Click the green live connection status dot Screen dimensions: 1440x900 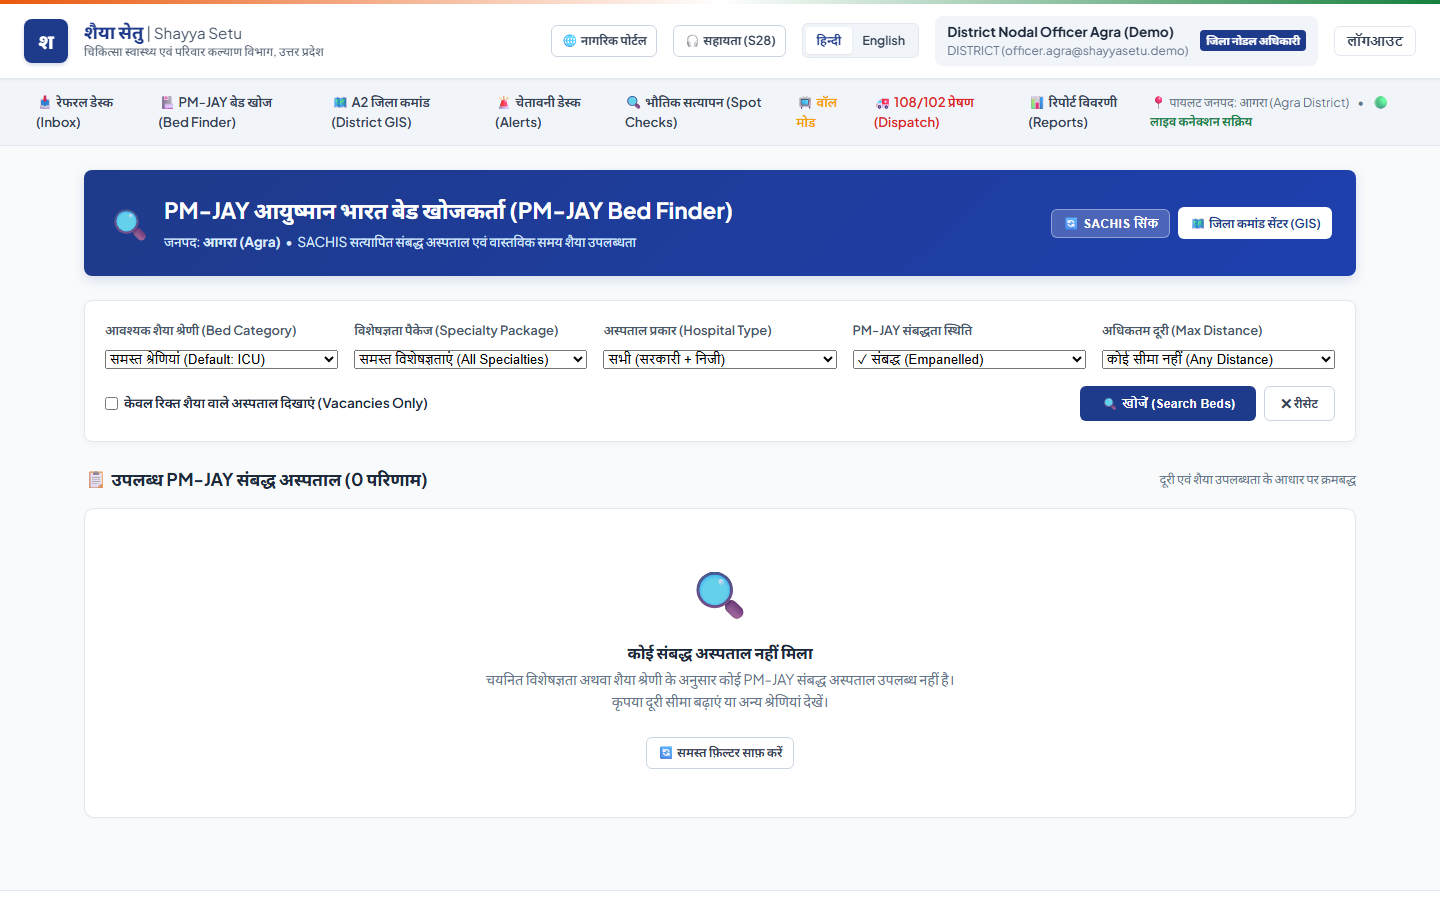[1381, 102]
